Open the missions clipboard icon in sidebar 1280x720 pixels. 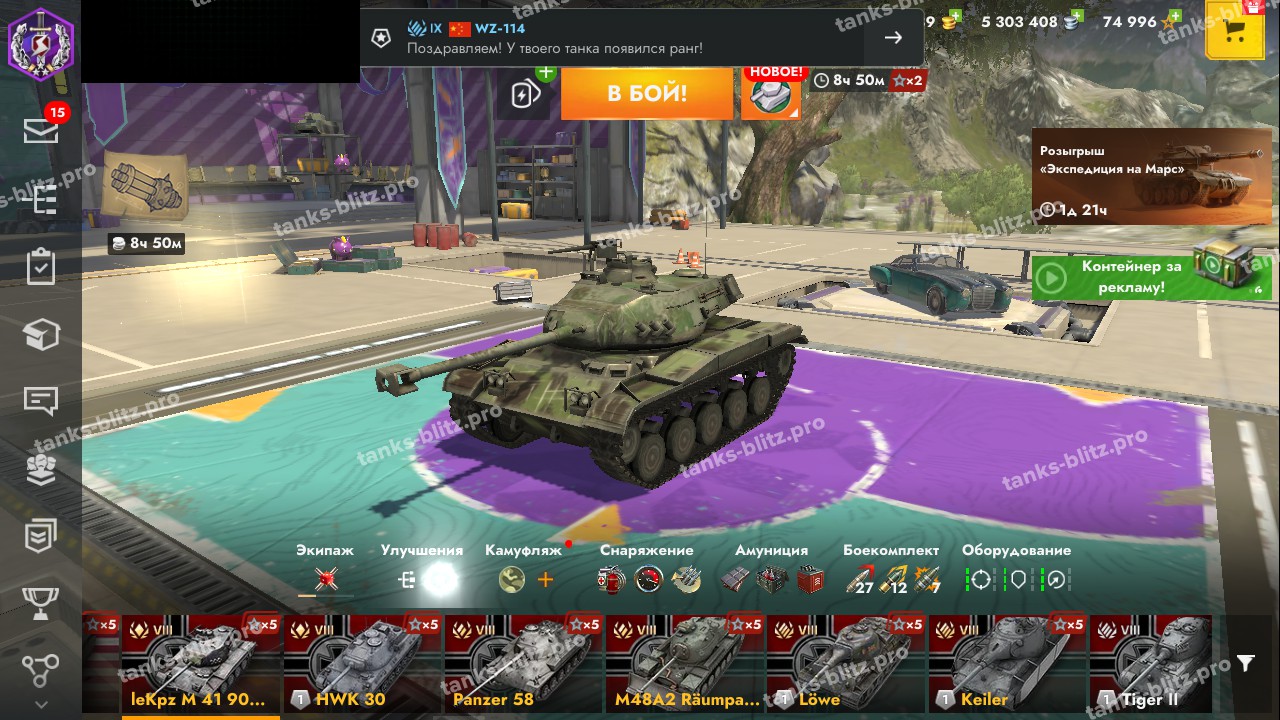[x=41, y=267]
